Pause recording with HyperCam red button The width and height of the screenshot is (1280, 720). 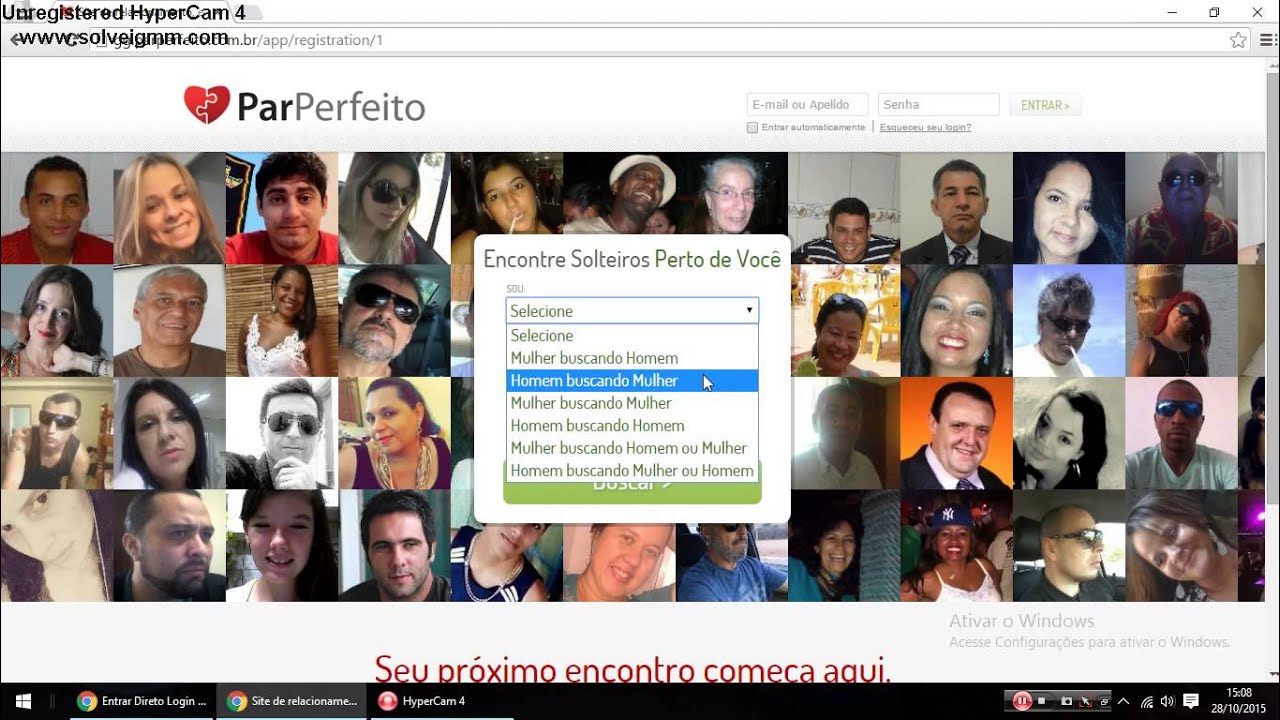tap(1021, 701)
